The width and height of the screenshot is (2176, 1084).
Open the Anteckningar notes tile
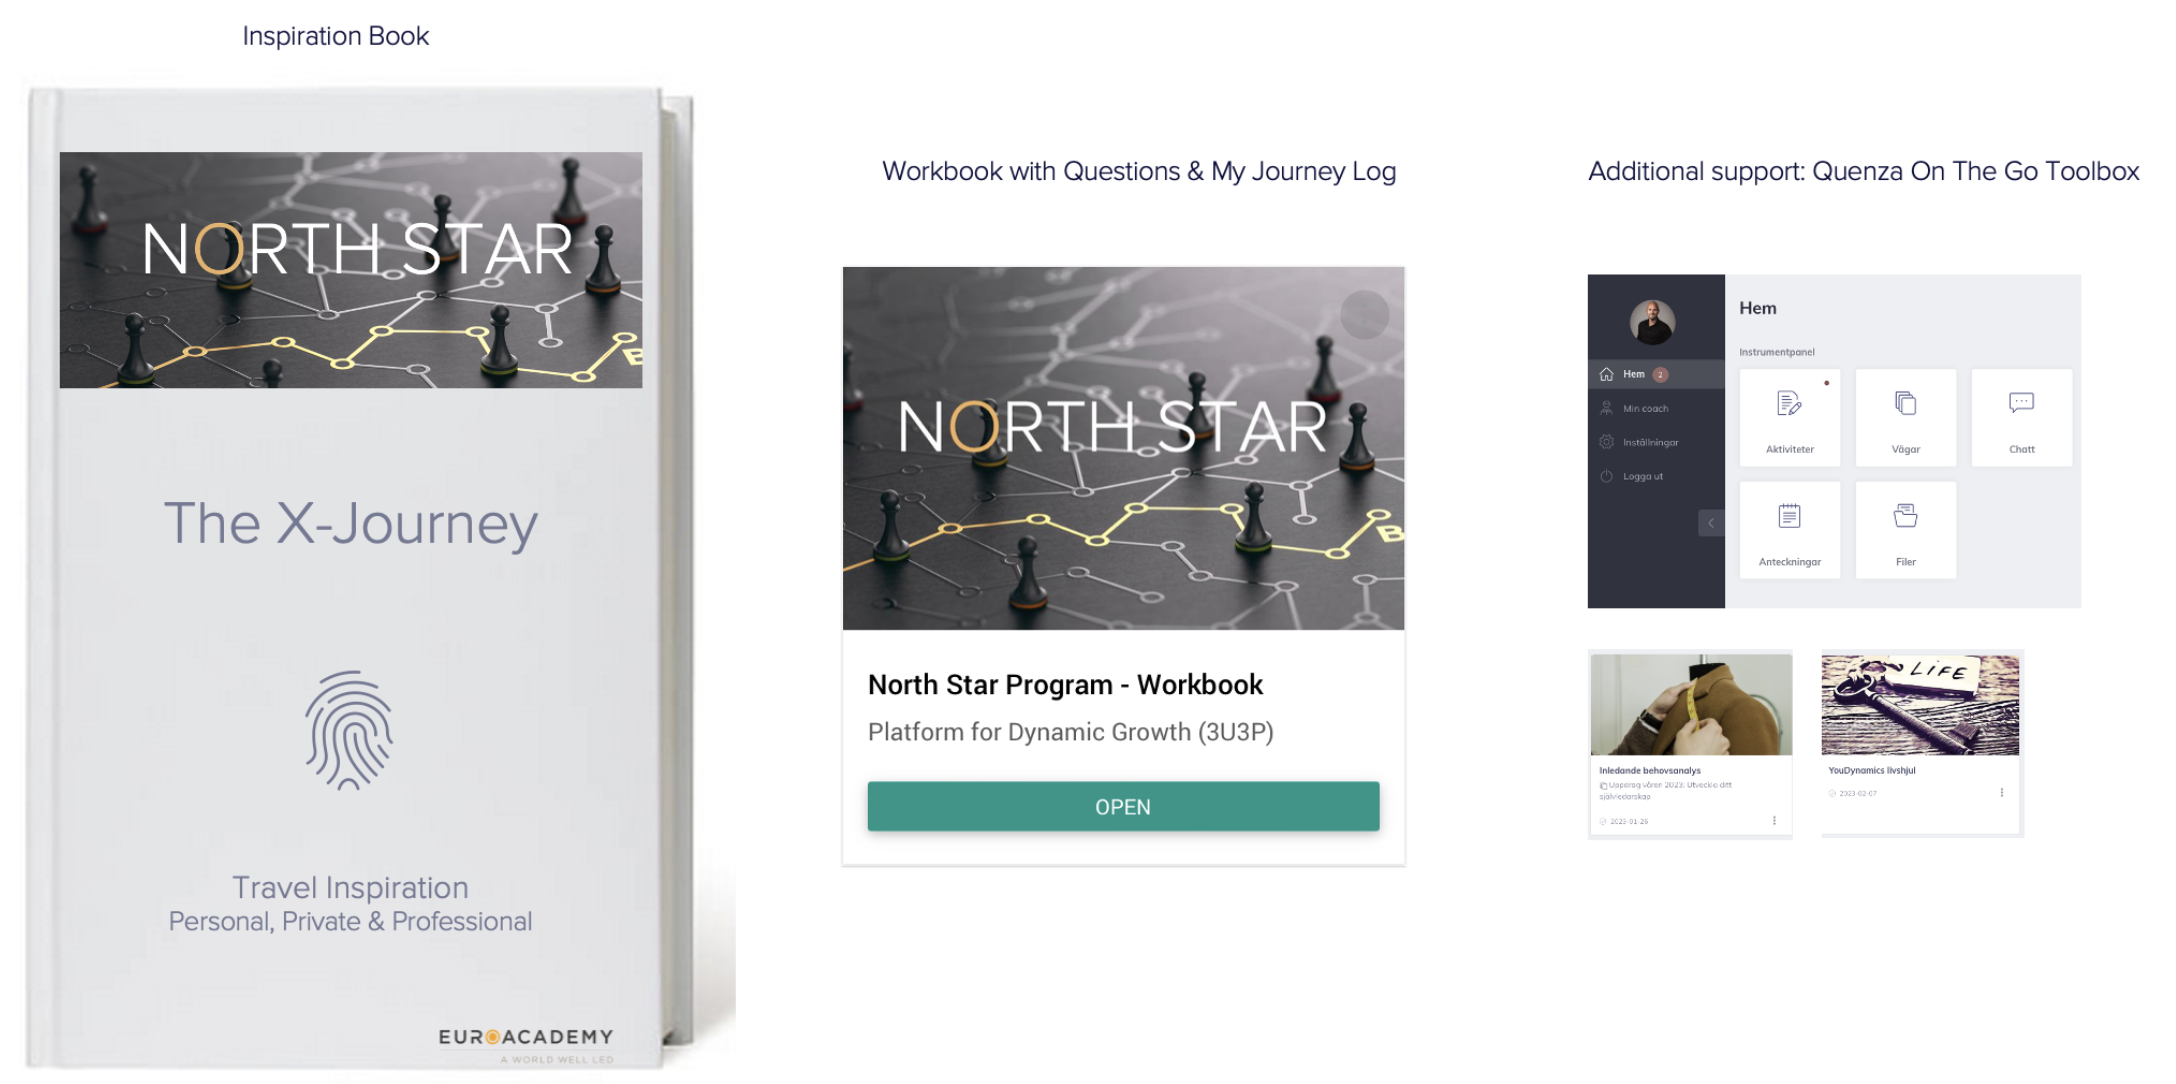[1789, 530]
